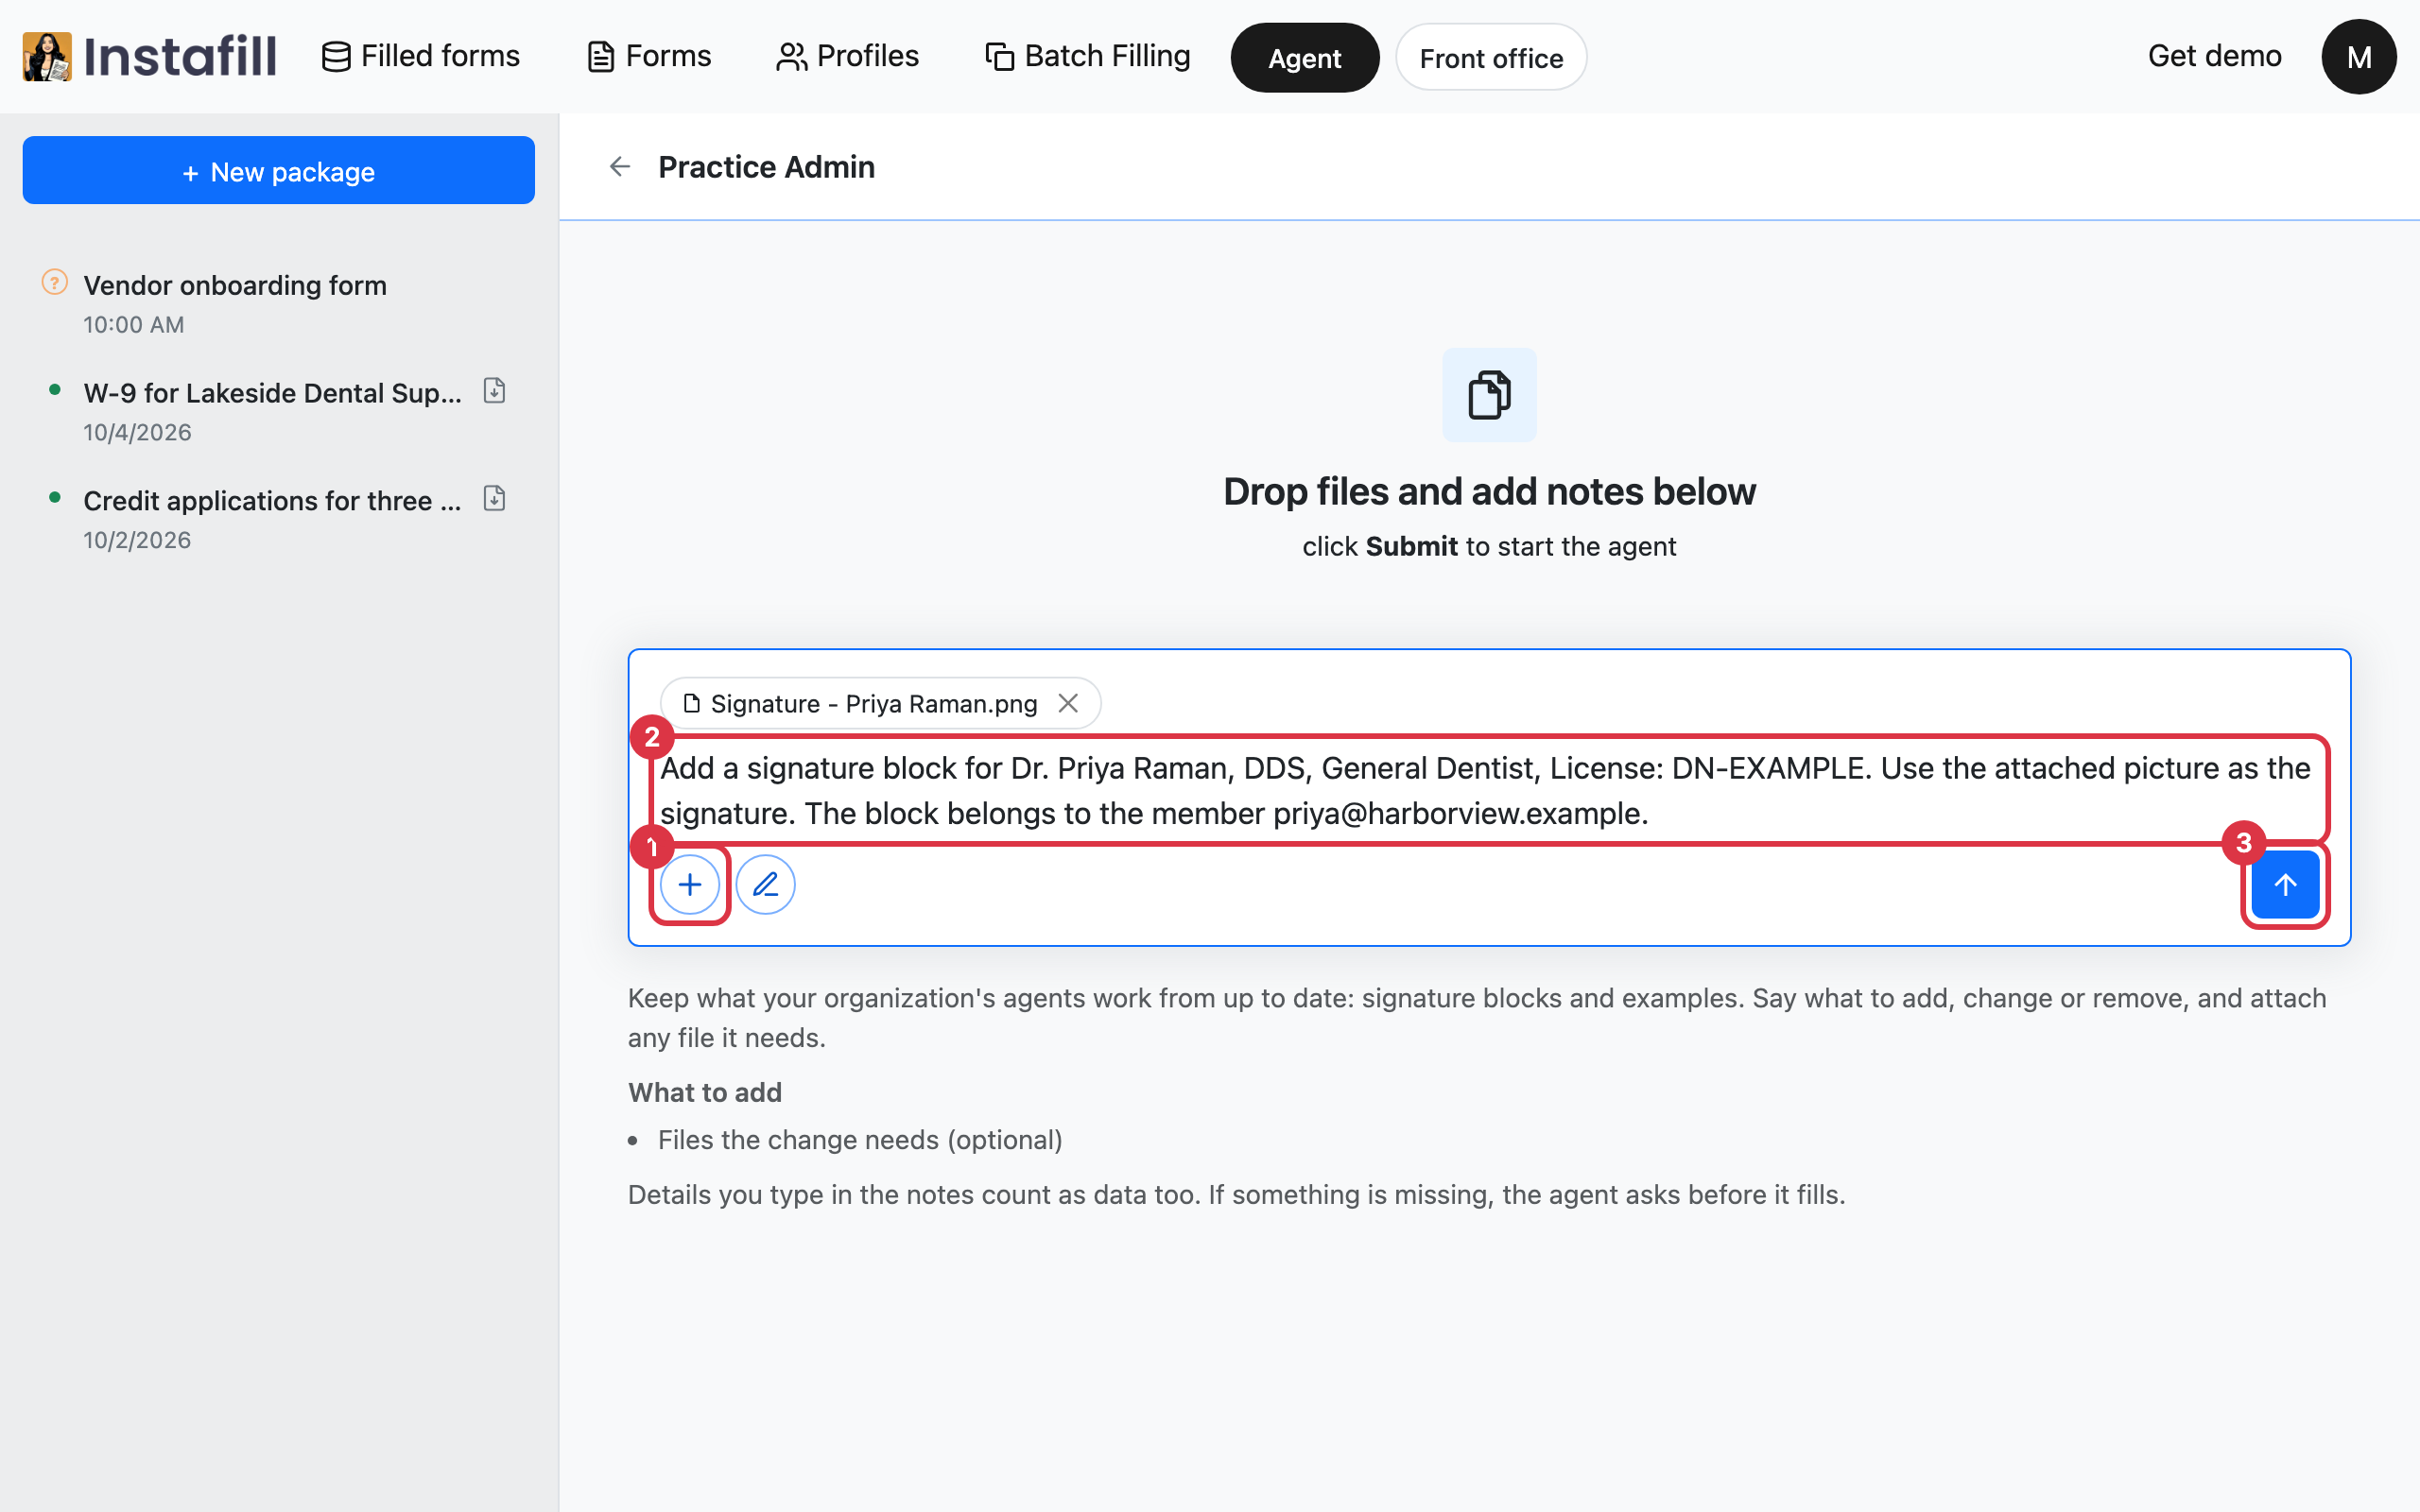The image size is (2420, 1512).
Task: Submit with the blue up-arrow button
Action: click(x=2285, y=885)
